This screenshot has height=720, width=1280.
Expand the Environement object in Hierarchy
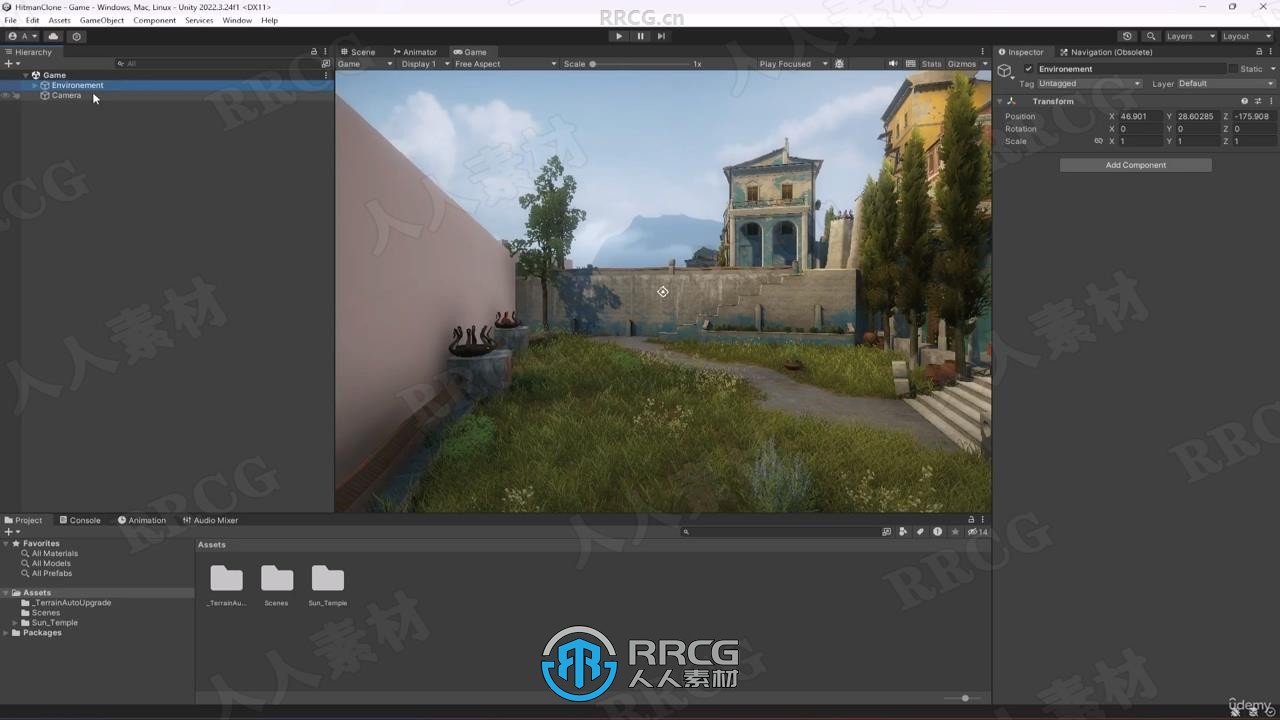pyautogui.click(x=35, y=85)
